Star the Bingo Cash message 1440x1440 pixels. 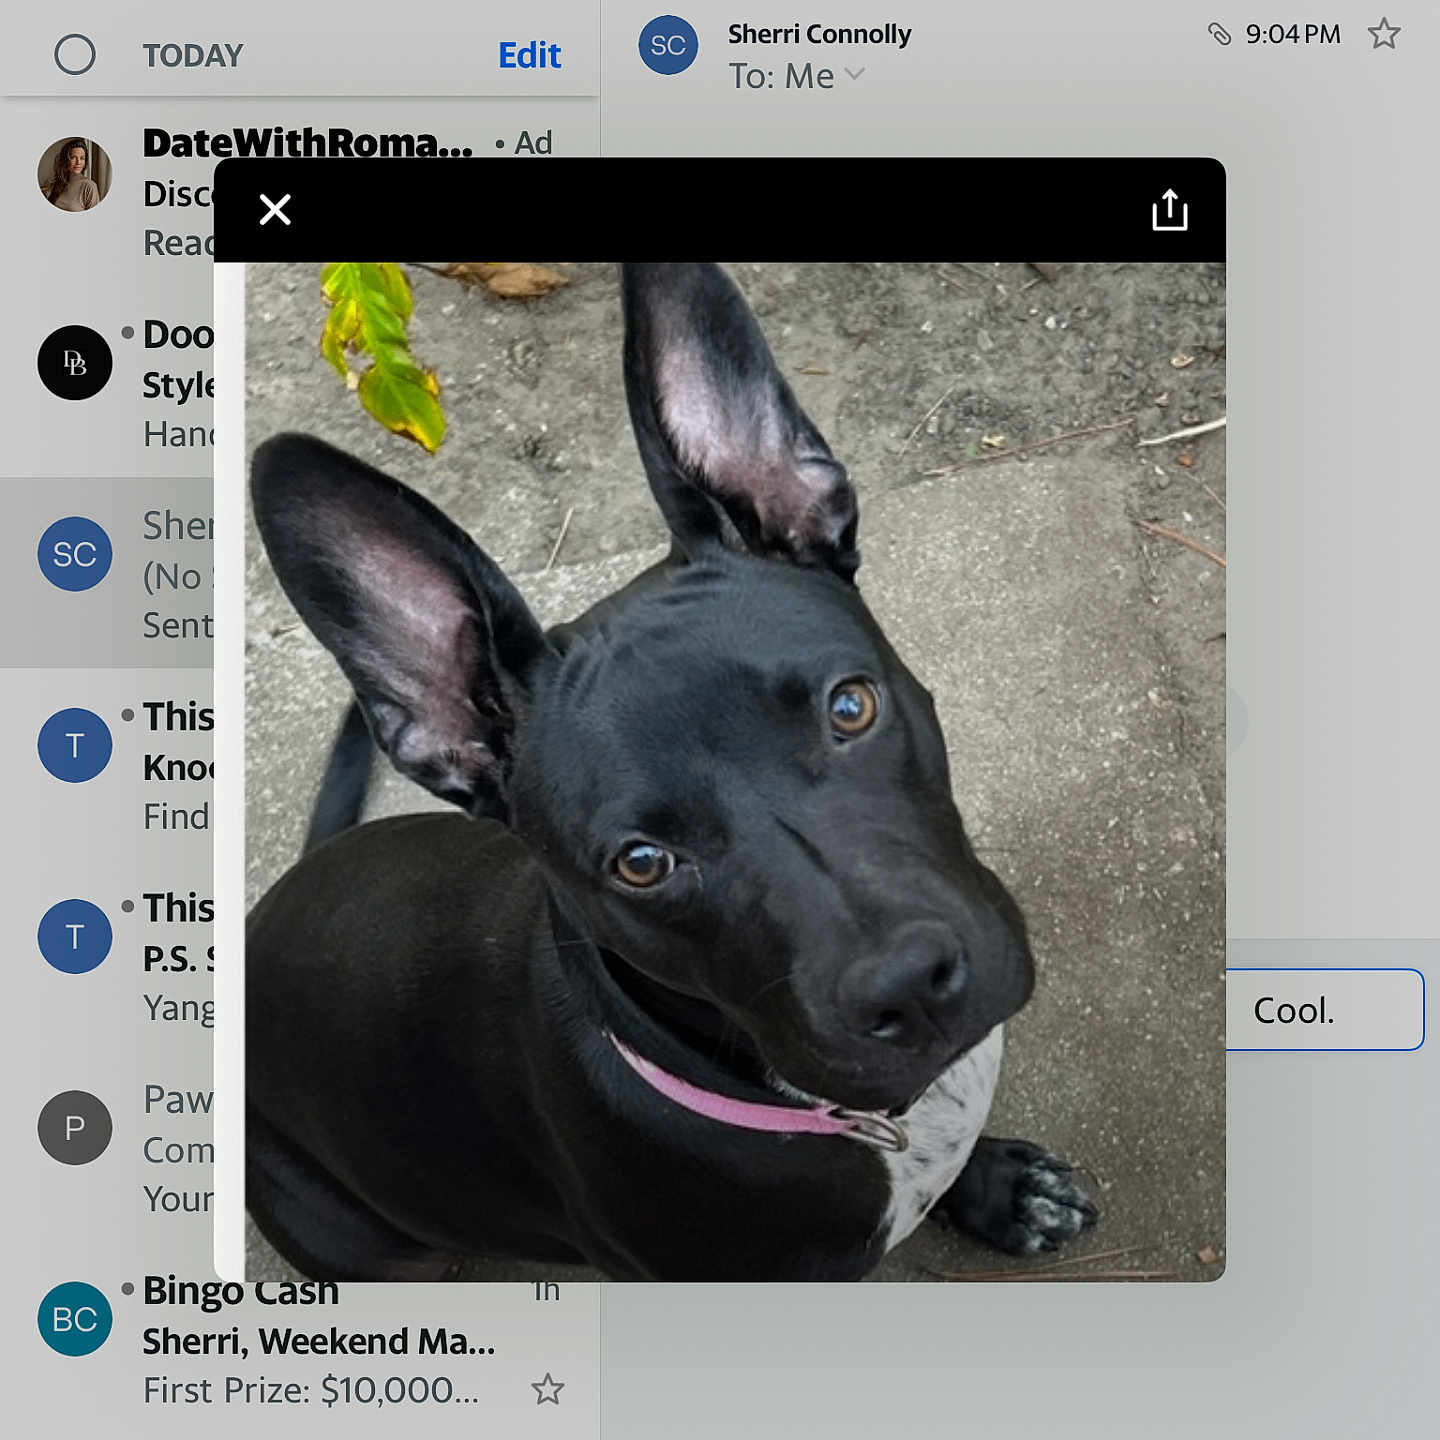tap(547, 1389)
